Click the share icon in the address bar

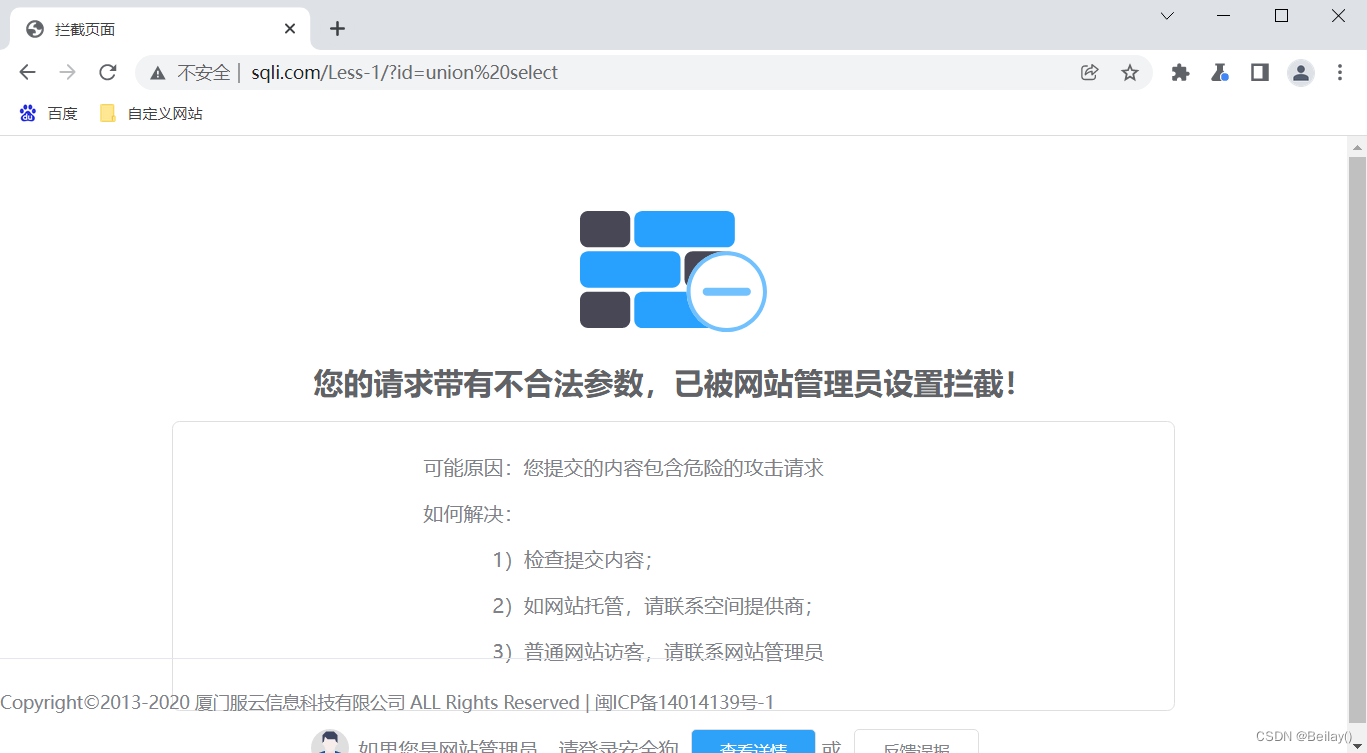click(x=1089, y=72)
